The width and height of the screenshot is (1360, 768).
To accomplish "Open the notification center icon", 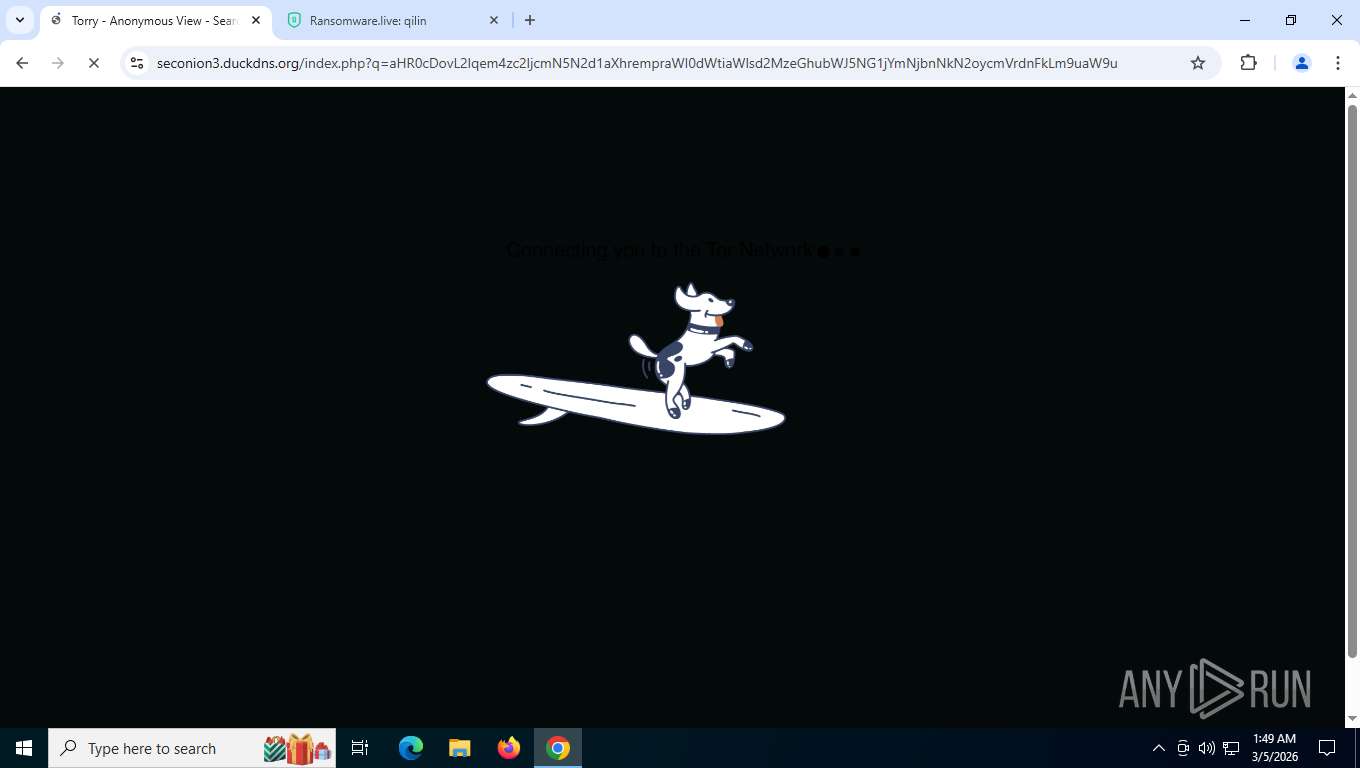I will point(1327,748).
